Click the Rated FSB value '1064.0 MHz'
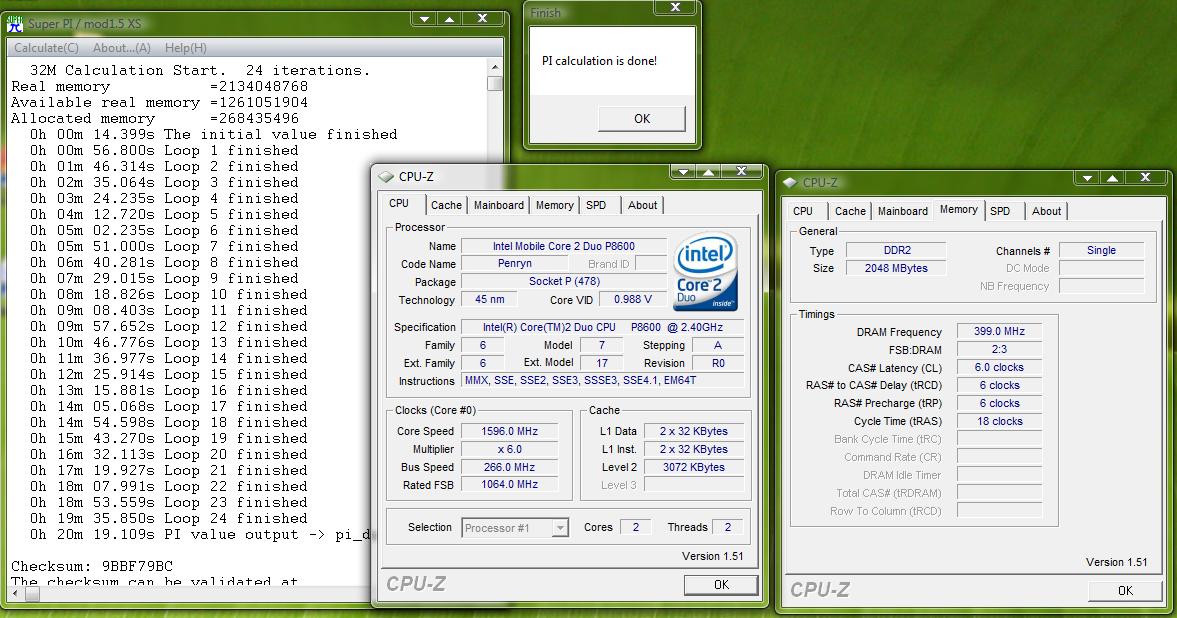Viewport: 1177px width, 618px height. [x=509, y=485]
